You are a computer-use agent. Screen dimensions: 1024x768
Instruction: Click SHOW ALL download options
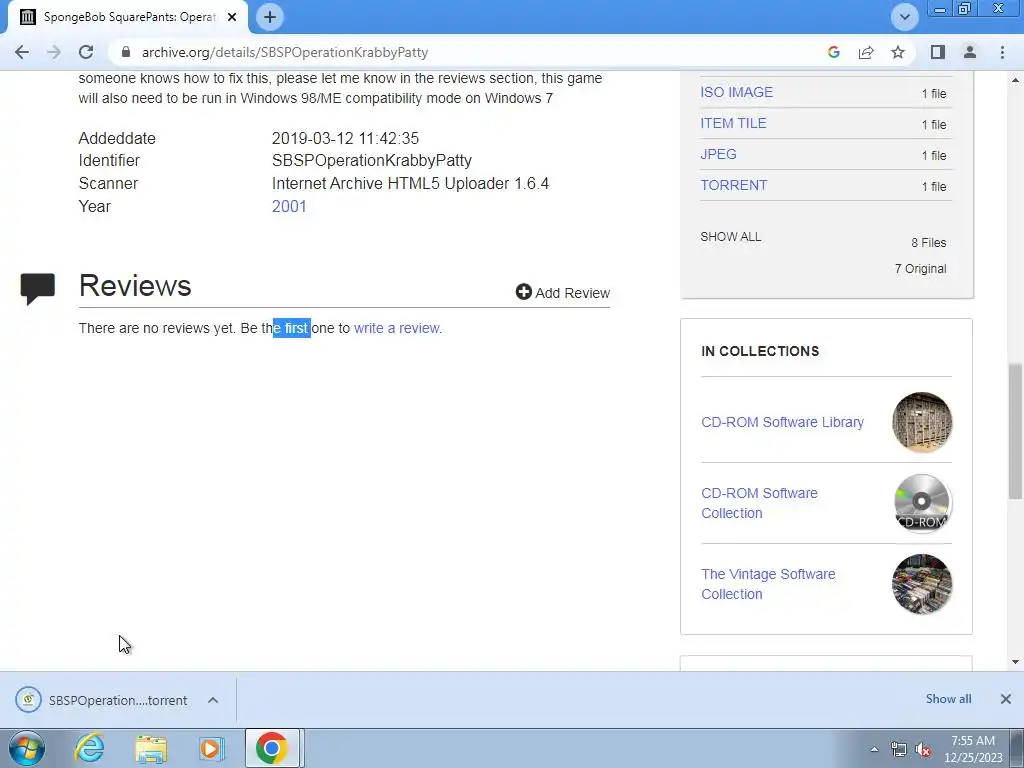731,236
